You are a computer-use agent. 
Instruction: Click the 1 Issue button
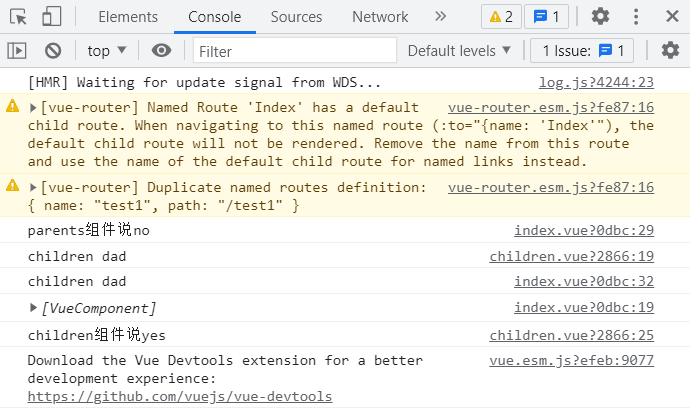(x=582, y=51)
